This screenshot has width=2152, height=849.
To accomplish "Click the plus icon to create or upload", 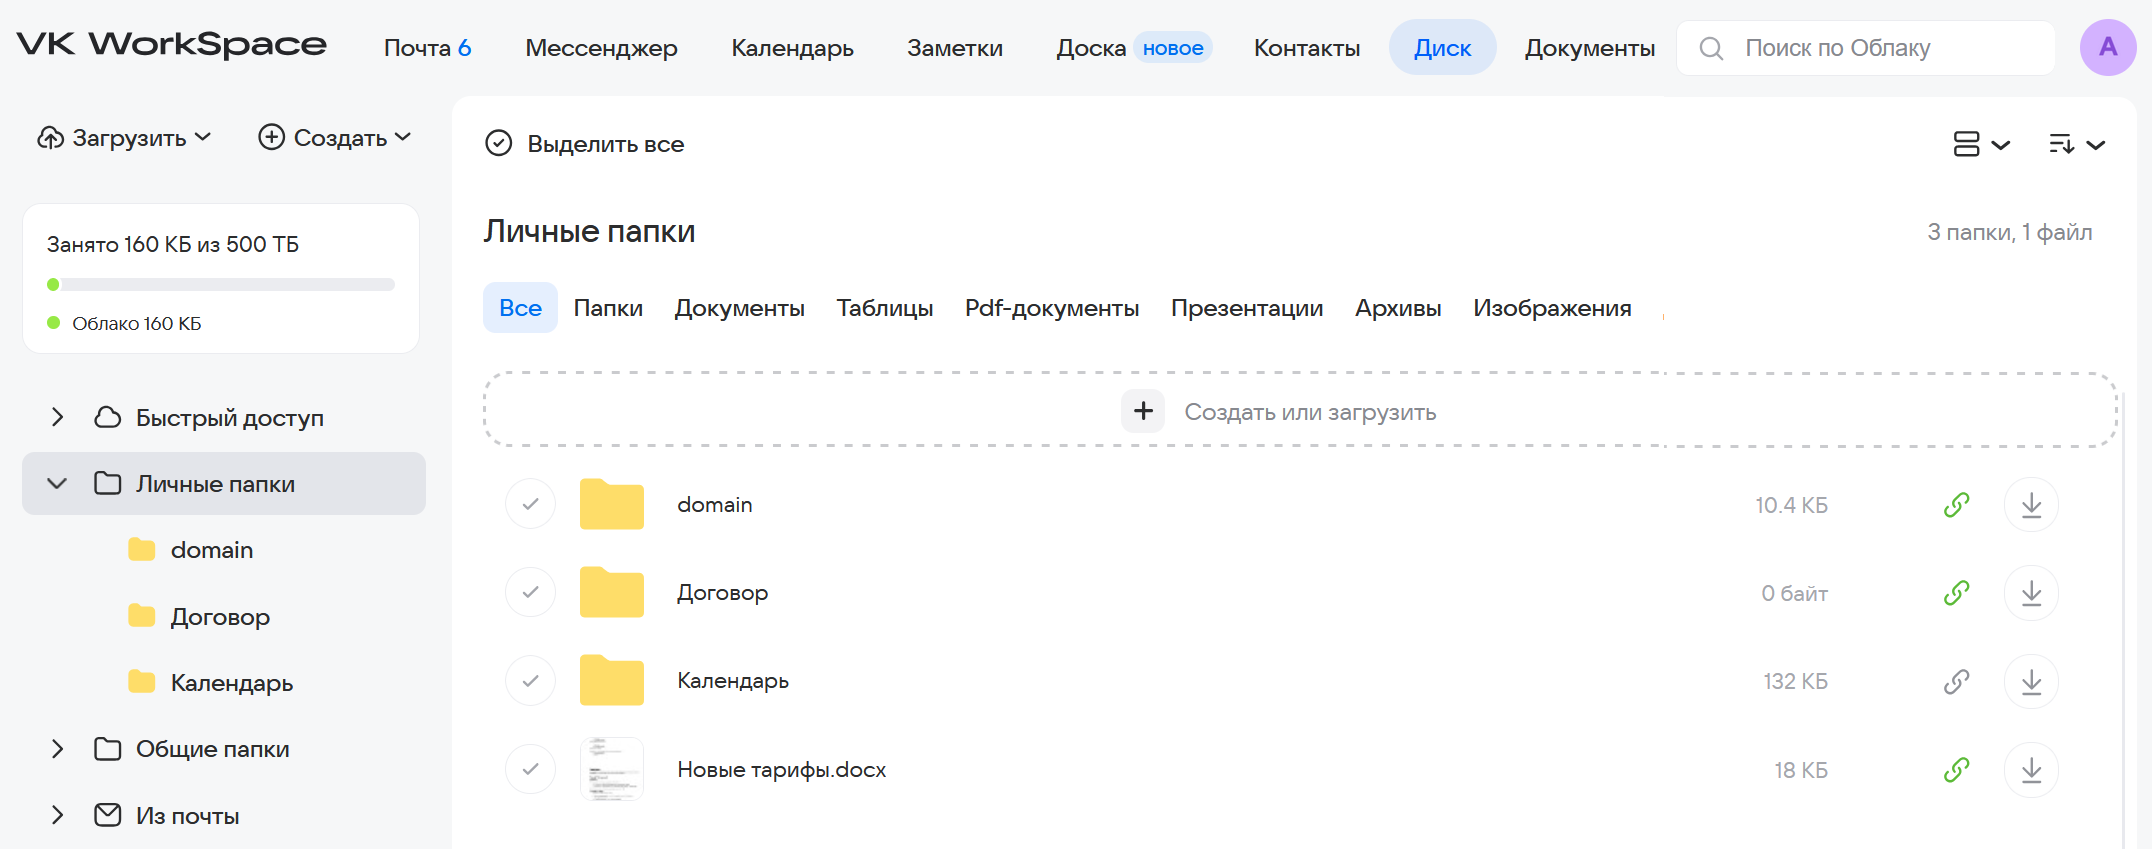I will click(1143, 411).
